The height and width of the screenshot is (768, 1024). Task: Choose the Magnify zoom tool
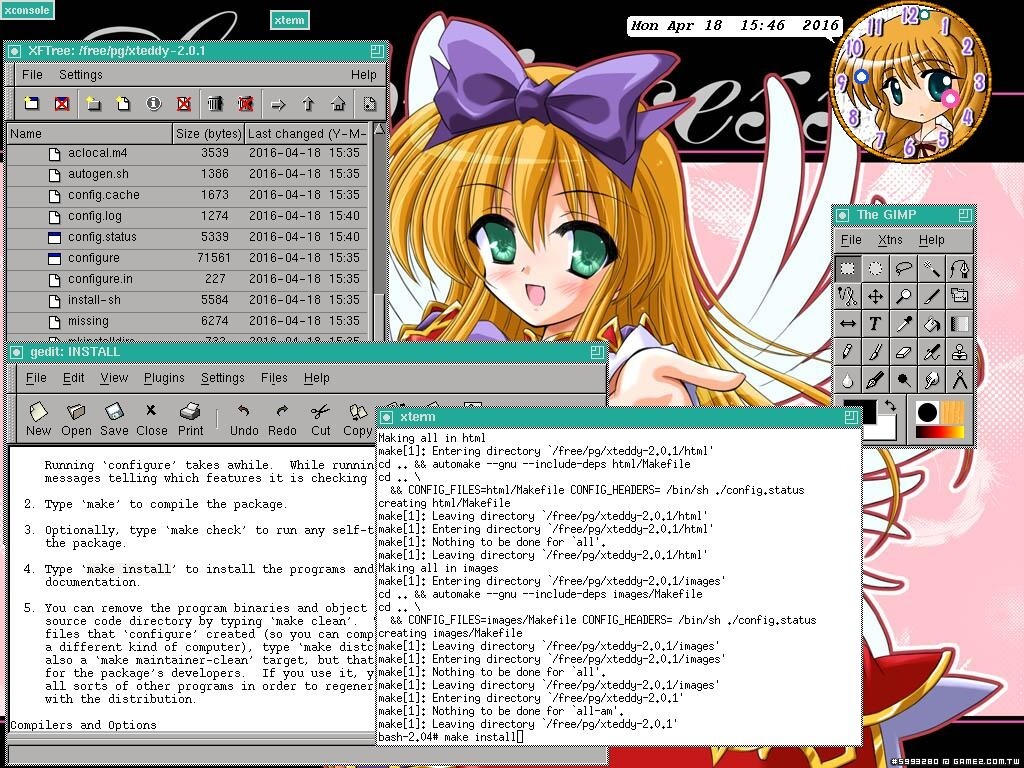[904, 296]
